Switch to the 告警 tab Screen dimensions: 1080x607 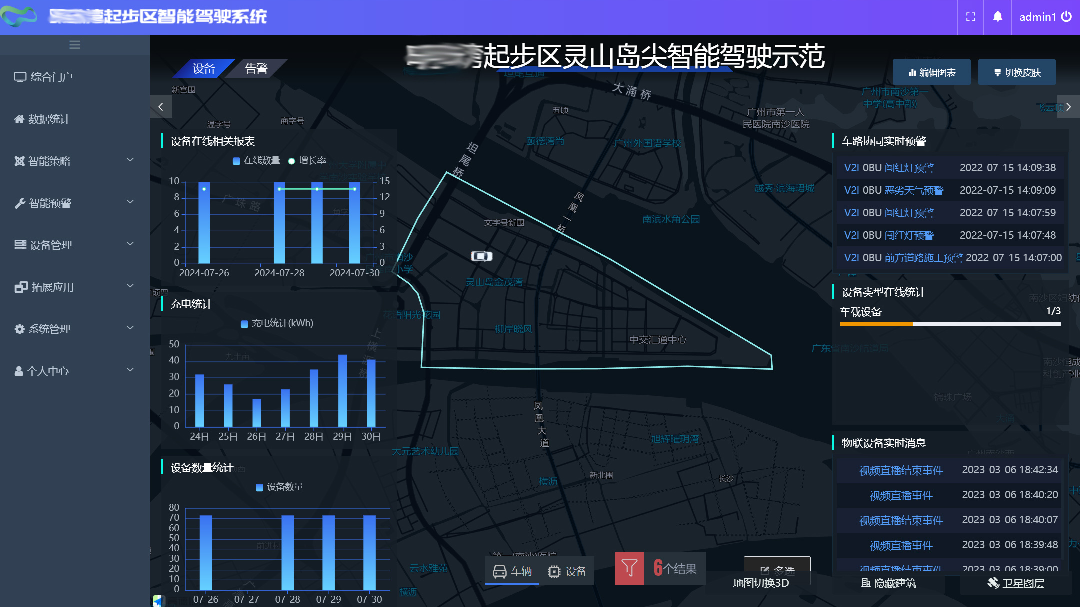(x=255, y=69)
